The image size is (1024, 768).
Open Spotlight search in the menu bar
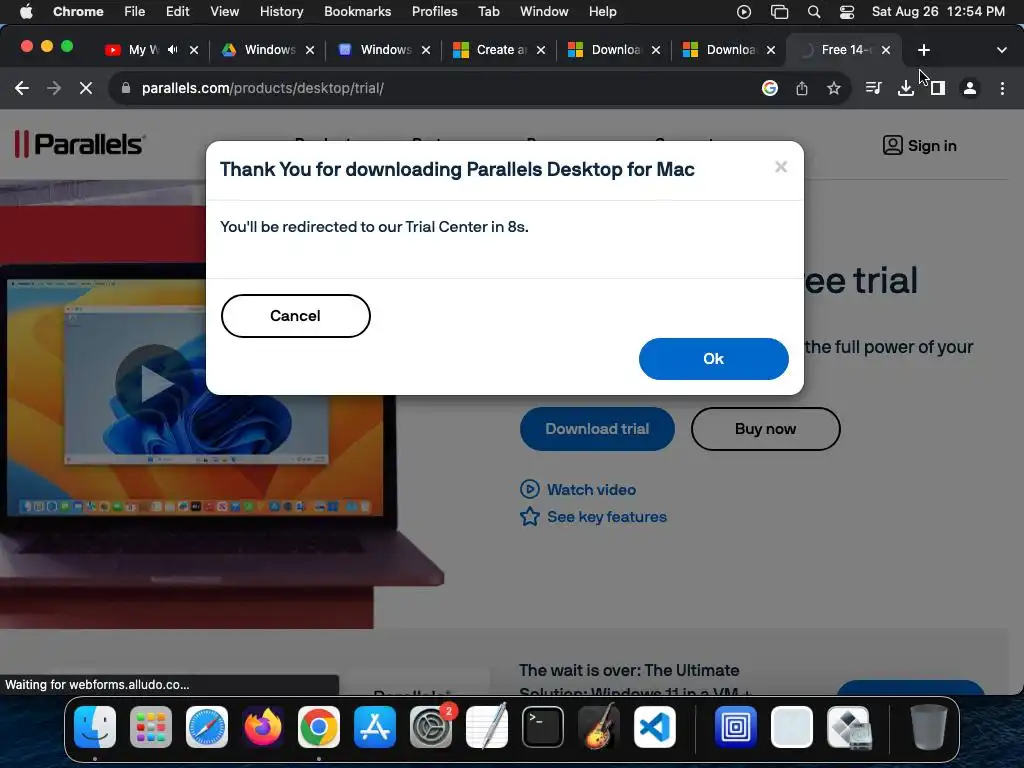point(813,12)
